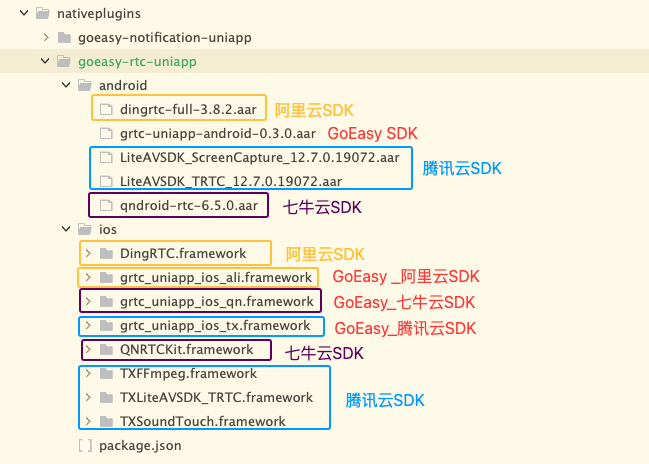This screenshot has width=649, height=464.
Task: Select file LiteAVSDK_TRTC_12.7.0.19072.aar
Action: coord(231,182)
